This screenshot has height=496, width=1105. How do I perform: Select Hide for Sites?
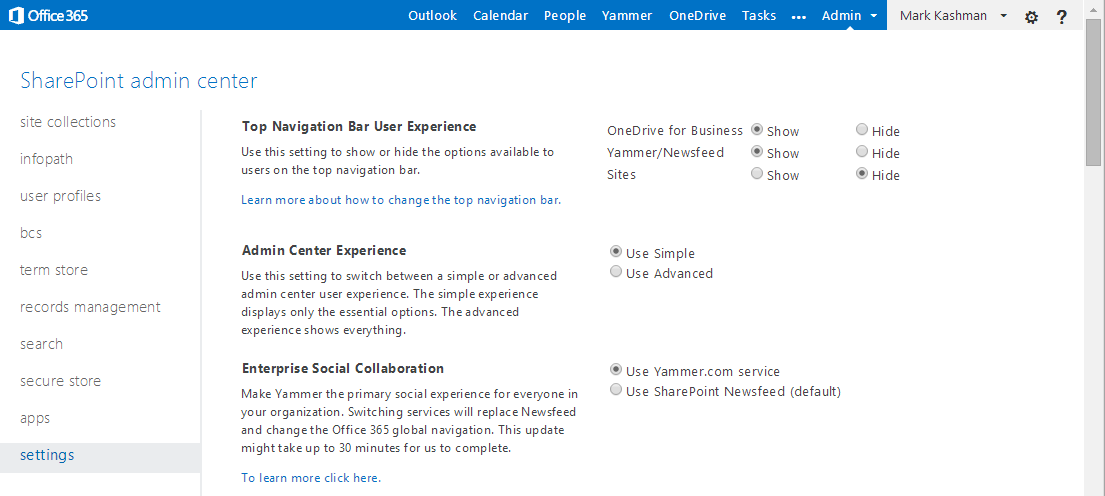(x=861, y=174)
